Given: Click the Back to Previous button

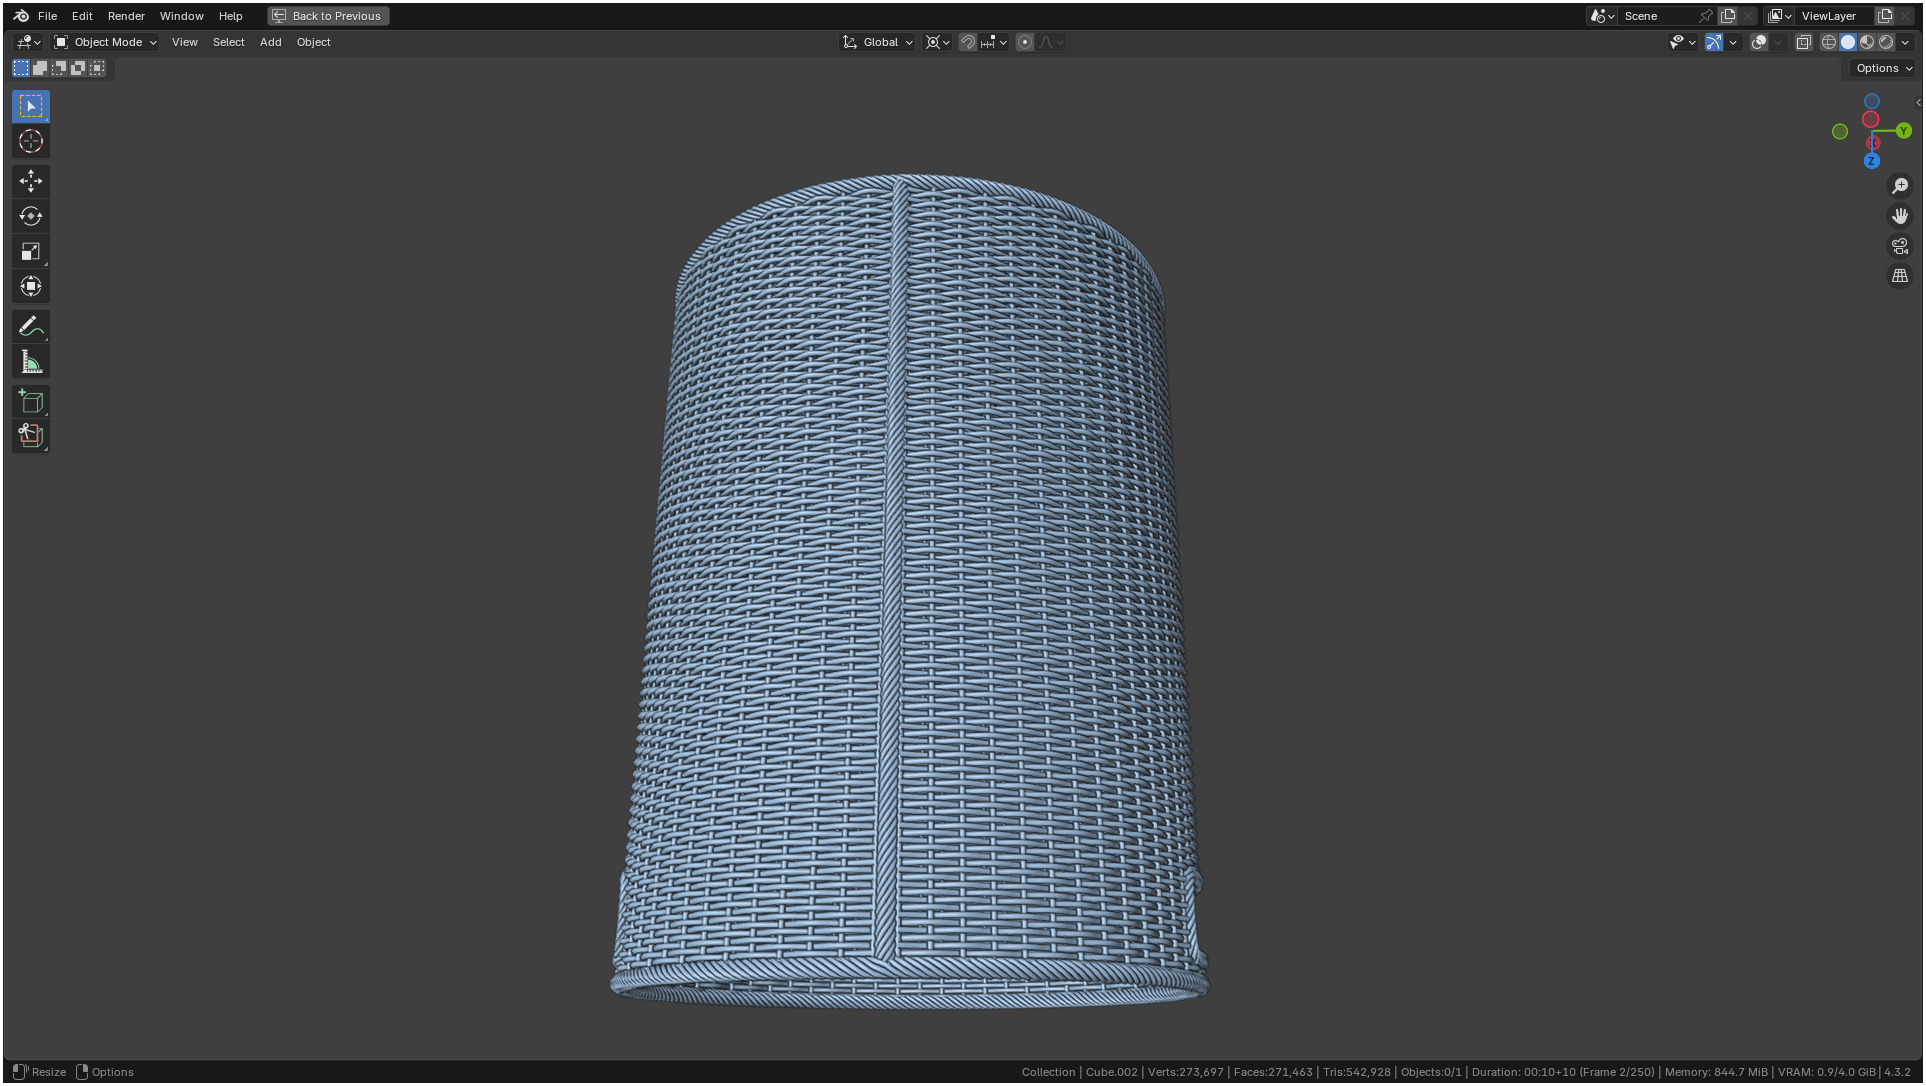Looking at the screenshot, I should coord(328,16).
